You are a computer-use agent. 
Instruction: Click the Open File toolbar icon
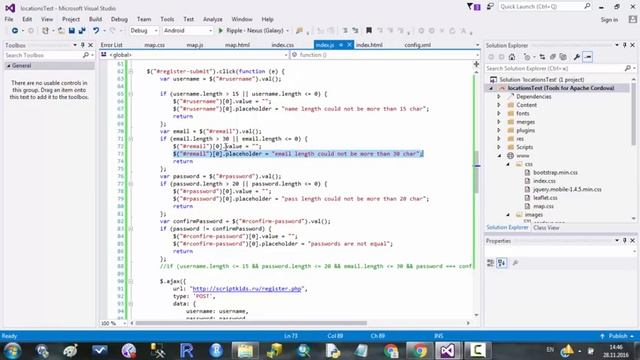(x=61, y=31)
